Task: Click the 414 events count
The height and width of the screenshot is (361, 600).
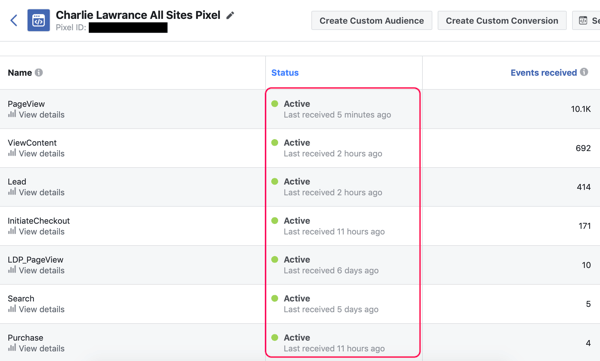Action: (584, 187)
